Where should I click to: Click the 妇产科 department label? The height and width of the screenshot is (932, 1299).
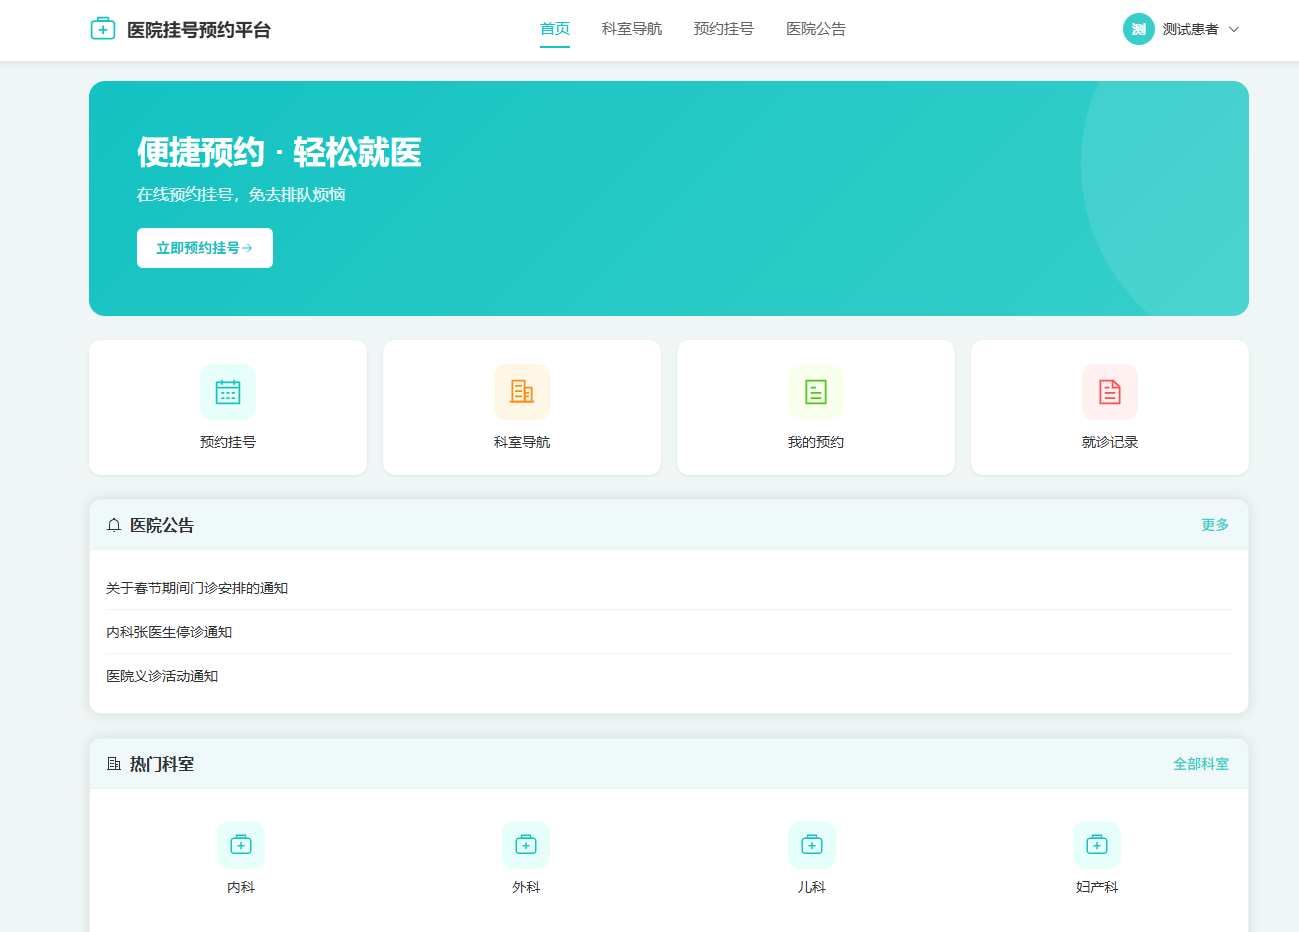point(1097,887)
